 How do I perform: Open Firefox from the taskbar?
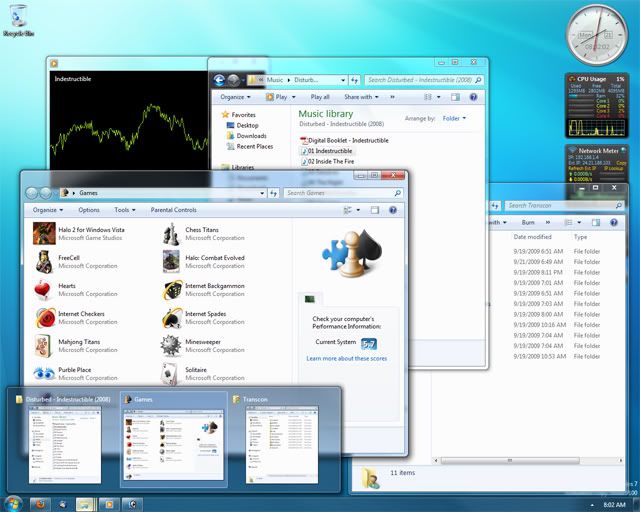[41, 502]
